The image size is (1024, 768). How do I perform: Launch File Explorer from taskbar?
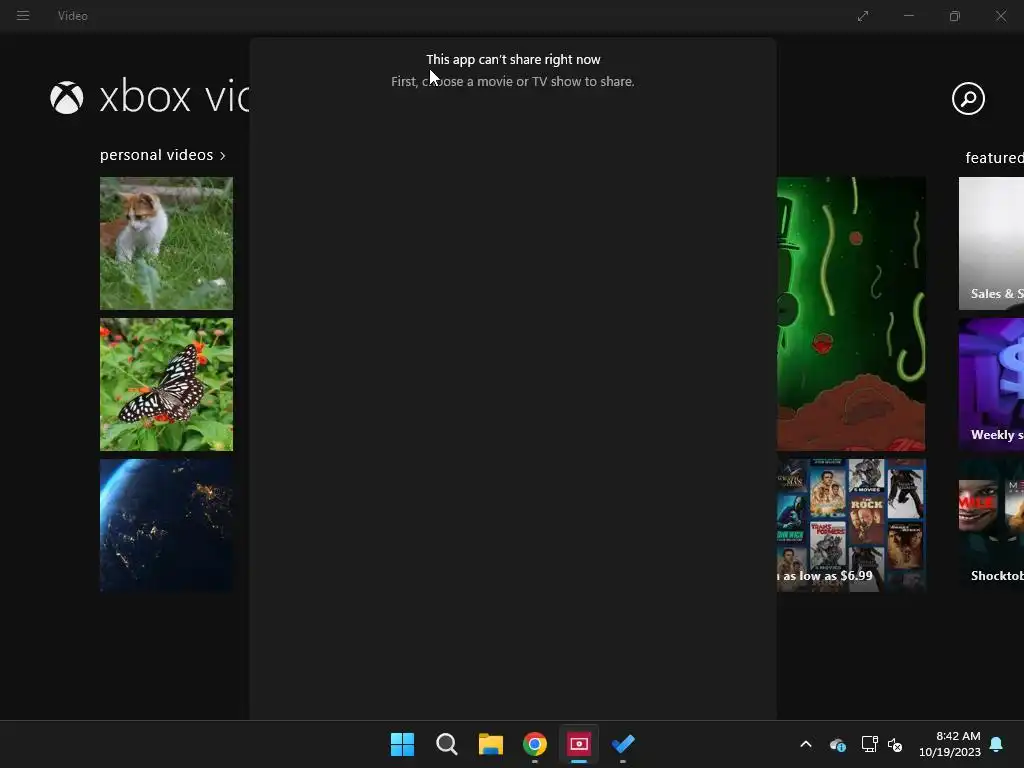click(x=490, y=744)
